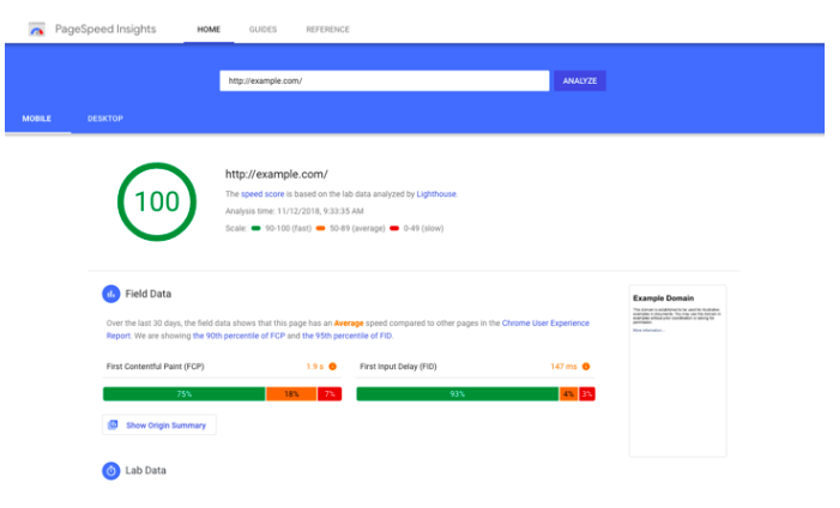Click the PageSpeed Insights logo icon
Screen dimensions: 840x508
(x=37, y=29)
